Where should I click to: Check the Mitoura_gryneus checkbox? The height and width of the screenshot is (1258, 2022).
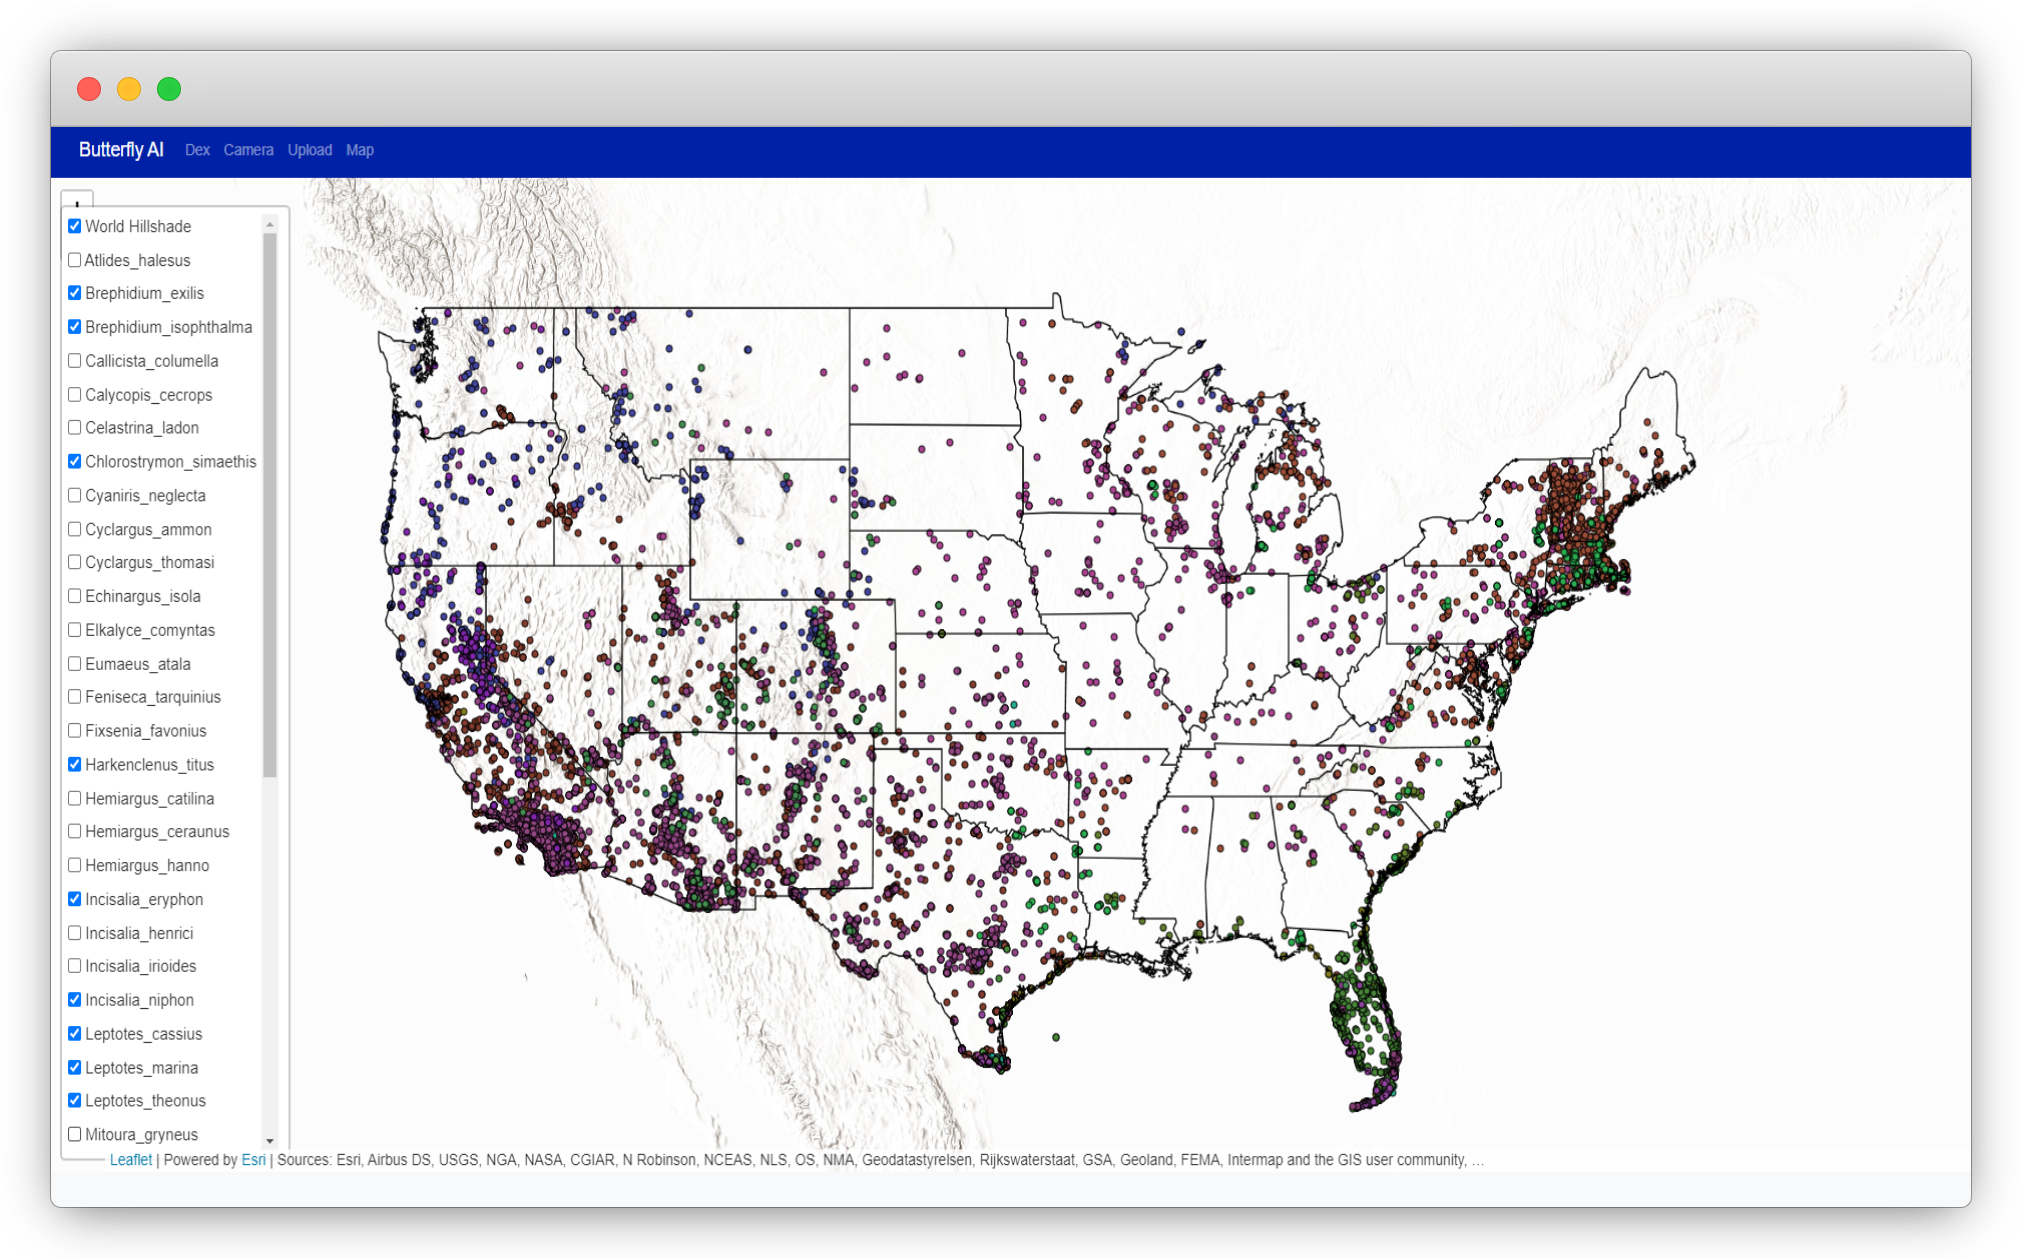[x=75, y=1134]
